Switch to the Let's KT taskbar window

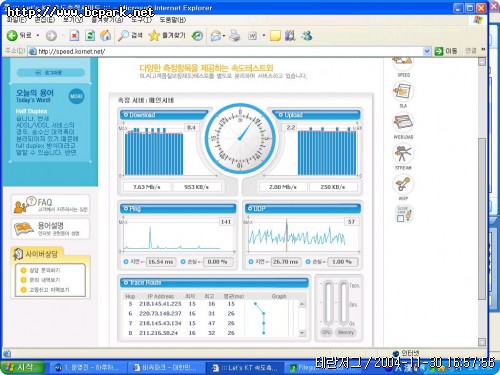tap(246, 368)
